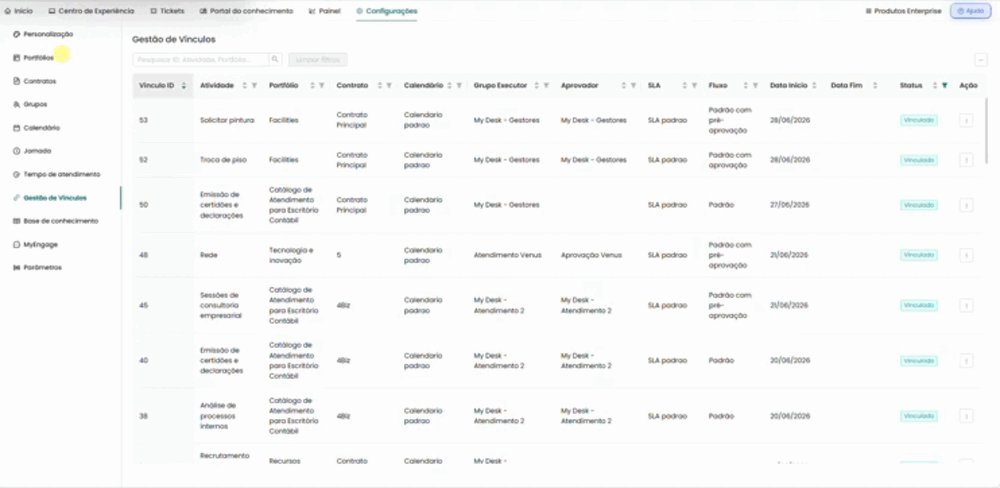This screenshot has width=1000, height=488.
Task: Sort by the Aprovador column
Action: [x=624, y=85]
